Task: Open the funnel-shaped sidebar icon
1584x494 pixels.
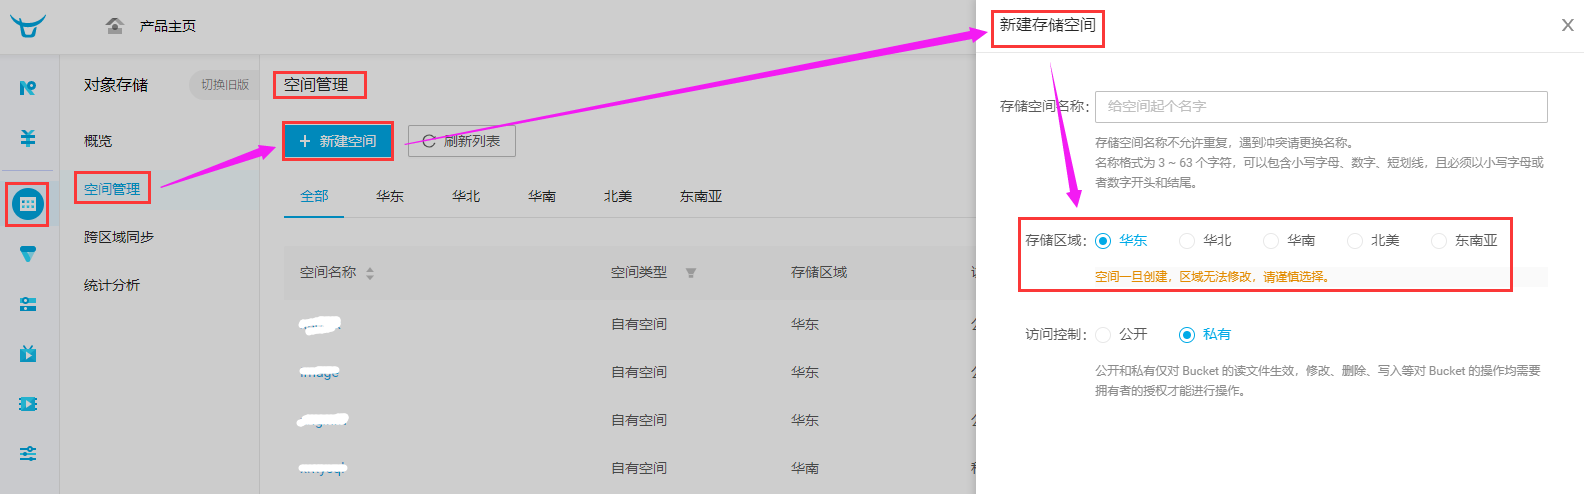Action: click(x=28, y=254)
